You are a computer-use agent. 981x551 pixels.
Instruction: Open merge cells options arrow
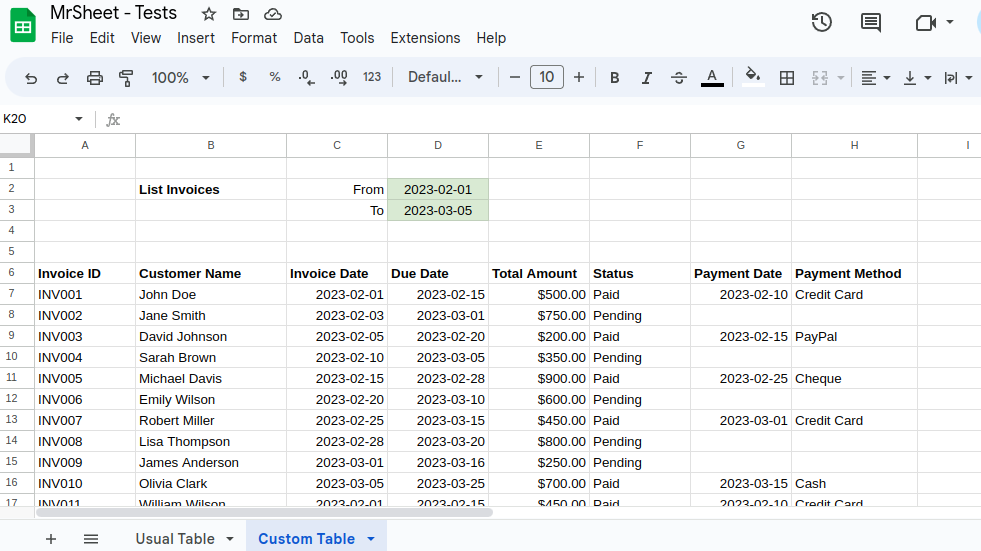point(841,78)
